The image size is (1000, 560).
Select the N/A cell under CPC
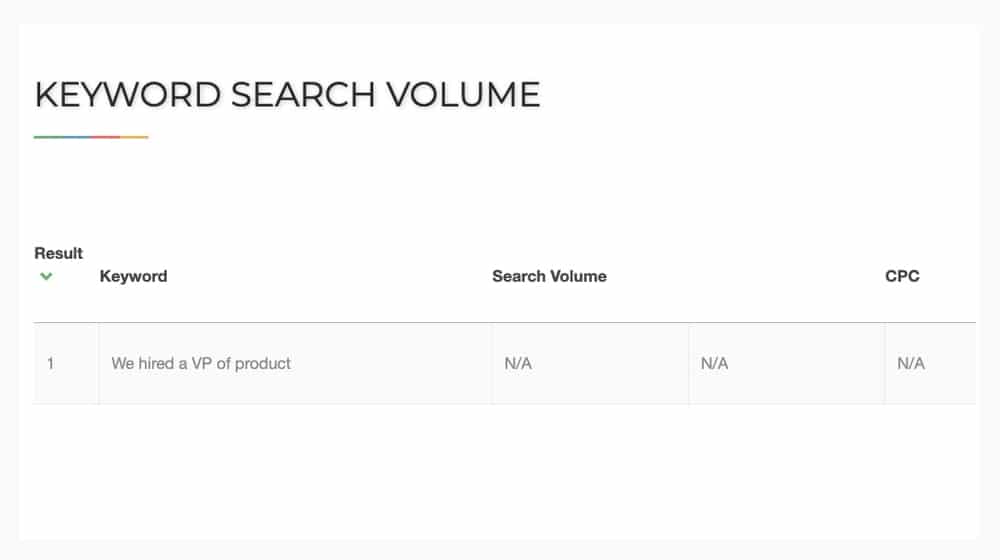(x=930, y=364)
